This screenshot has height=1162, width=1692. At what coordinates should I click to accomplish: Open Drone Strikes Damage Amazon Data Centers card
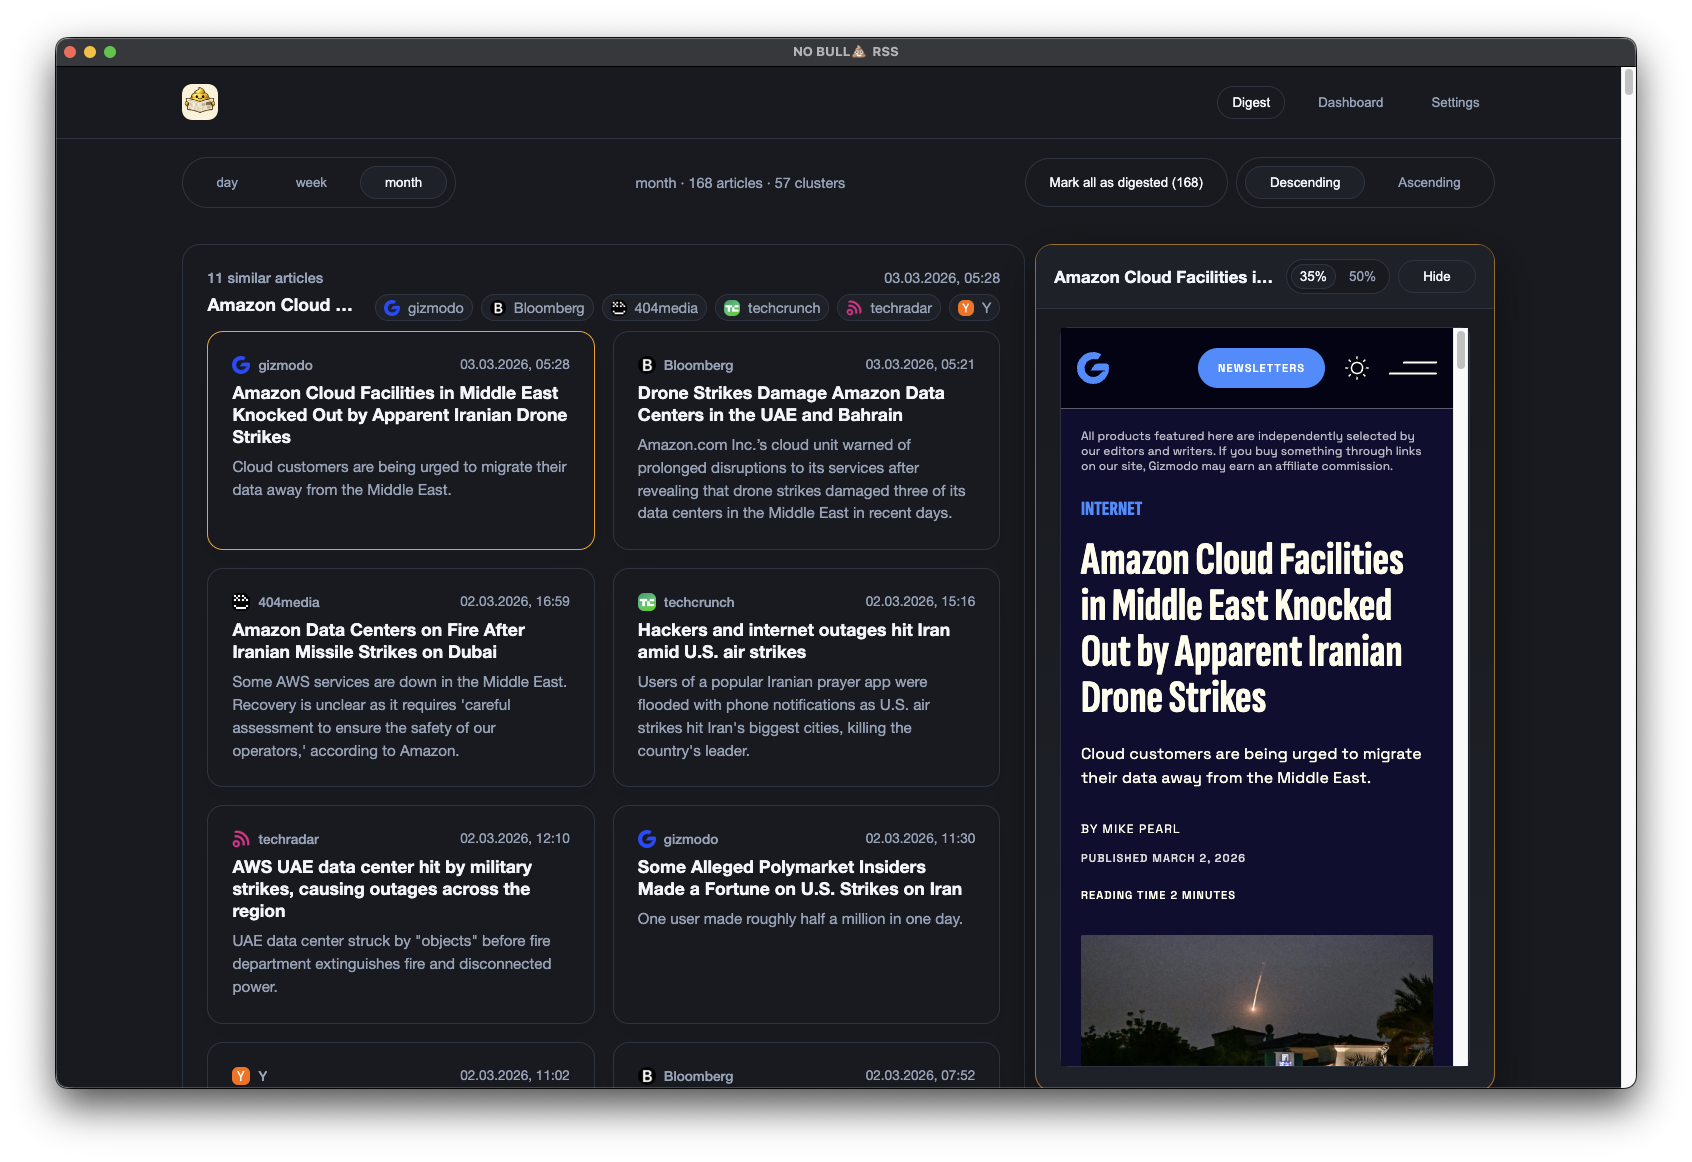(x=806, y=440)
